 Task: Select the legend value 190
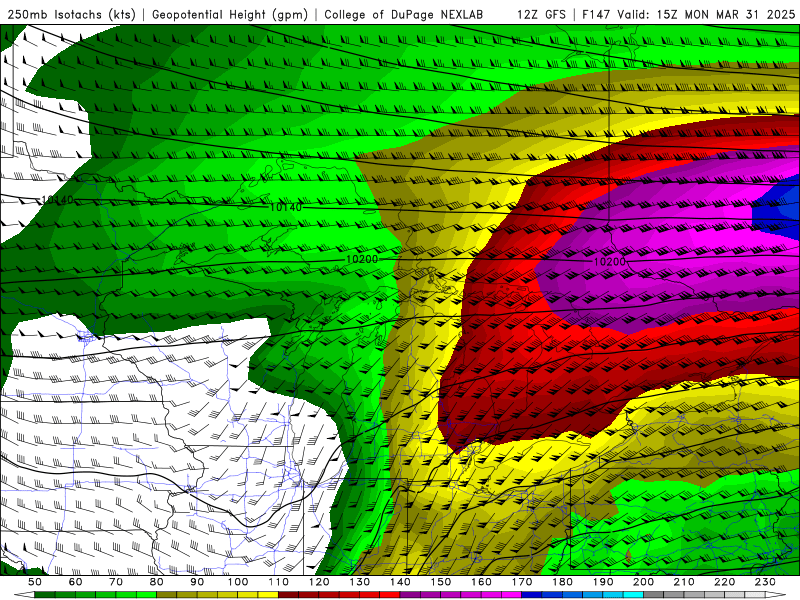point(603,582)
